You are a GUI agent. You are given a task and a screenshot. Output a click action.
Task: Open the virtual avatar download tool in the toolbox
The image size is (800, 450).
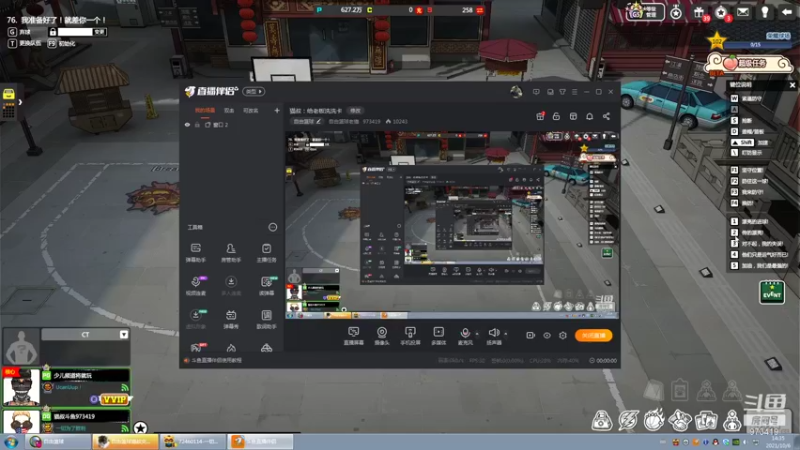tap(195, 319)
